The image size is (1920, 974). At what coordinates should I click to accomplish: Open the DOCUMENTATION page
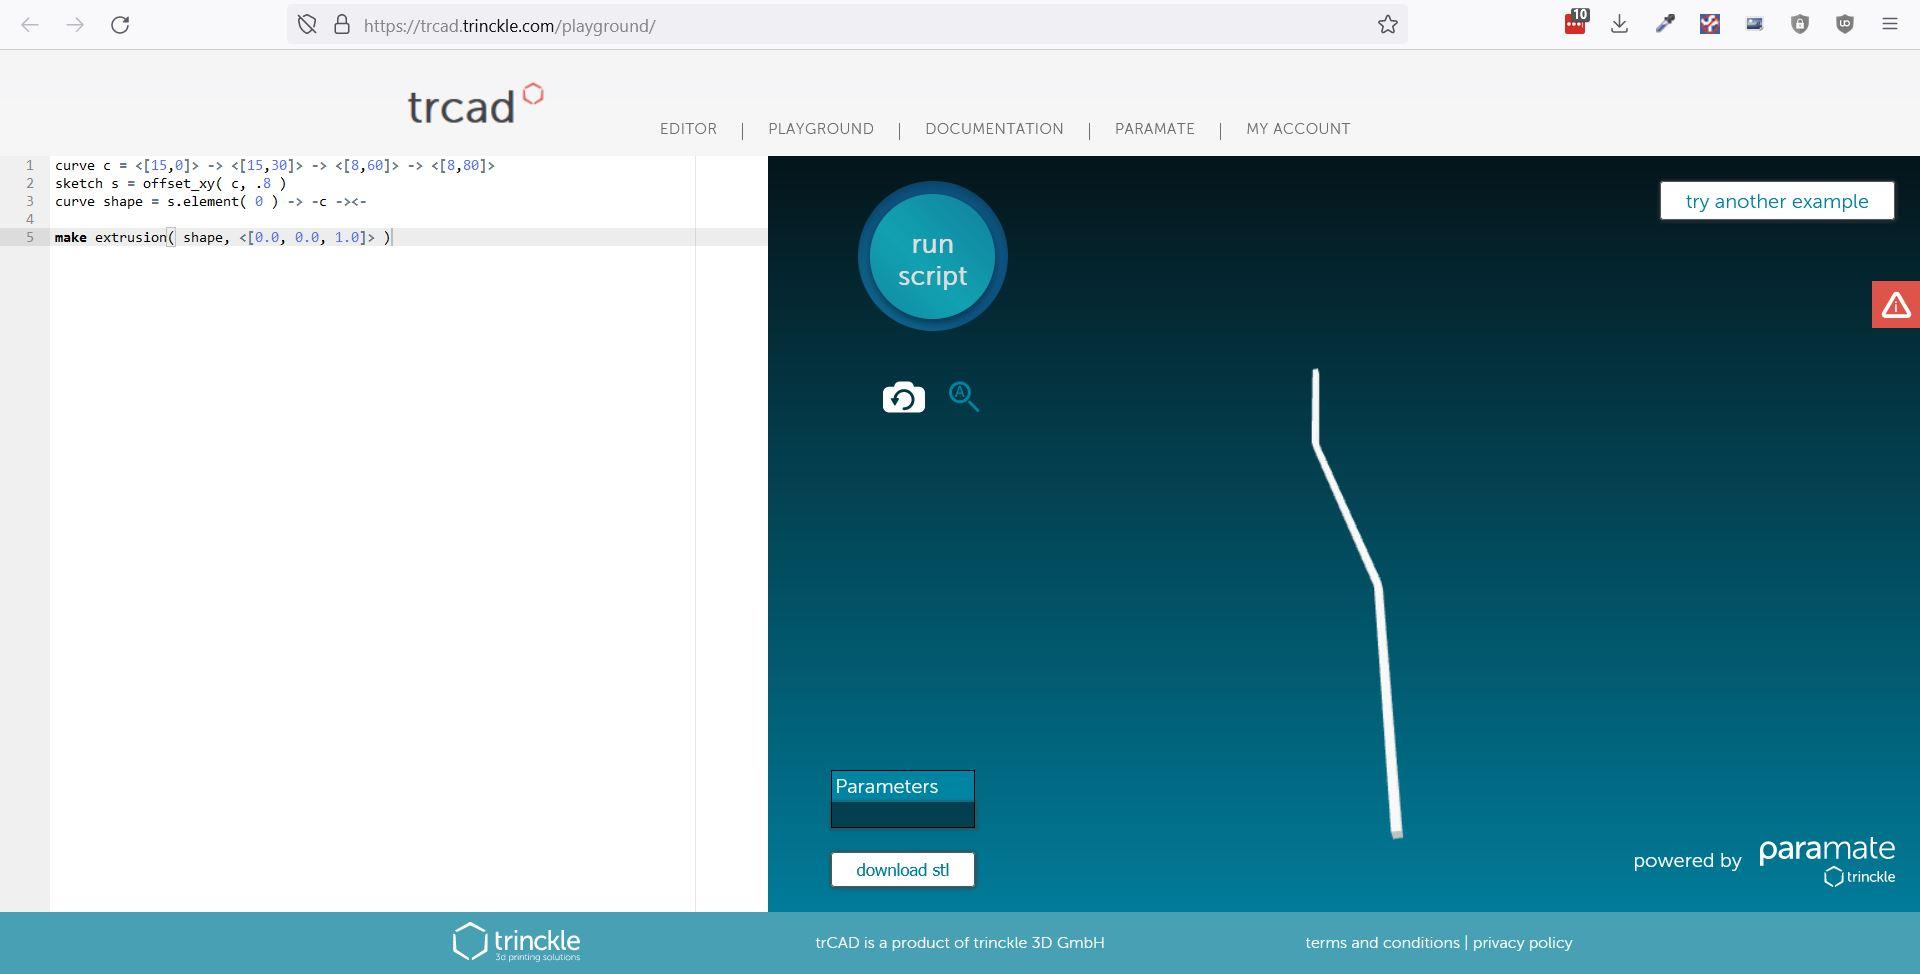click(x=994, y=129)
